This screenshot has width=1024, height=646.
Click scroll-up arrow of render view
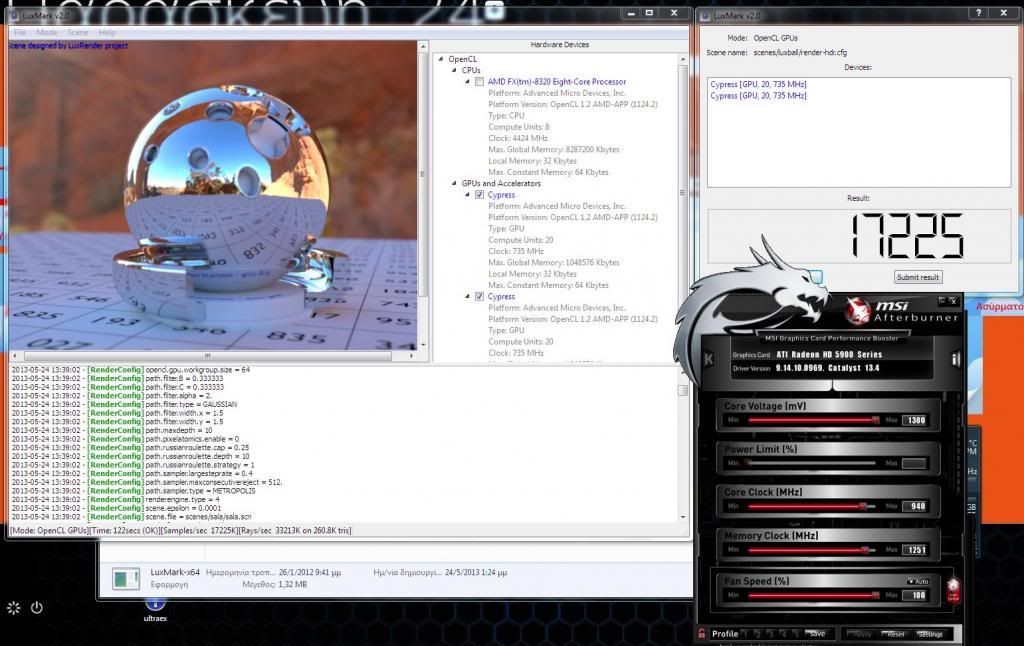point(423,47)
